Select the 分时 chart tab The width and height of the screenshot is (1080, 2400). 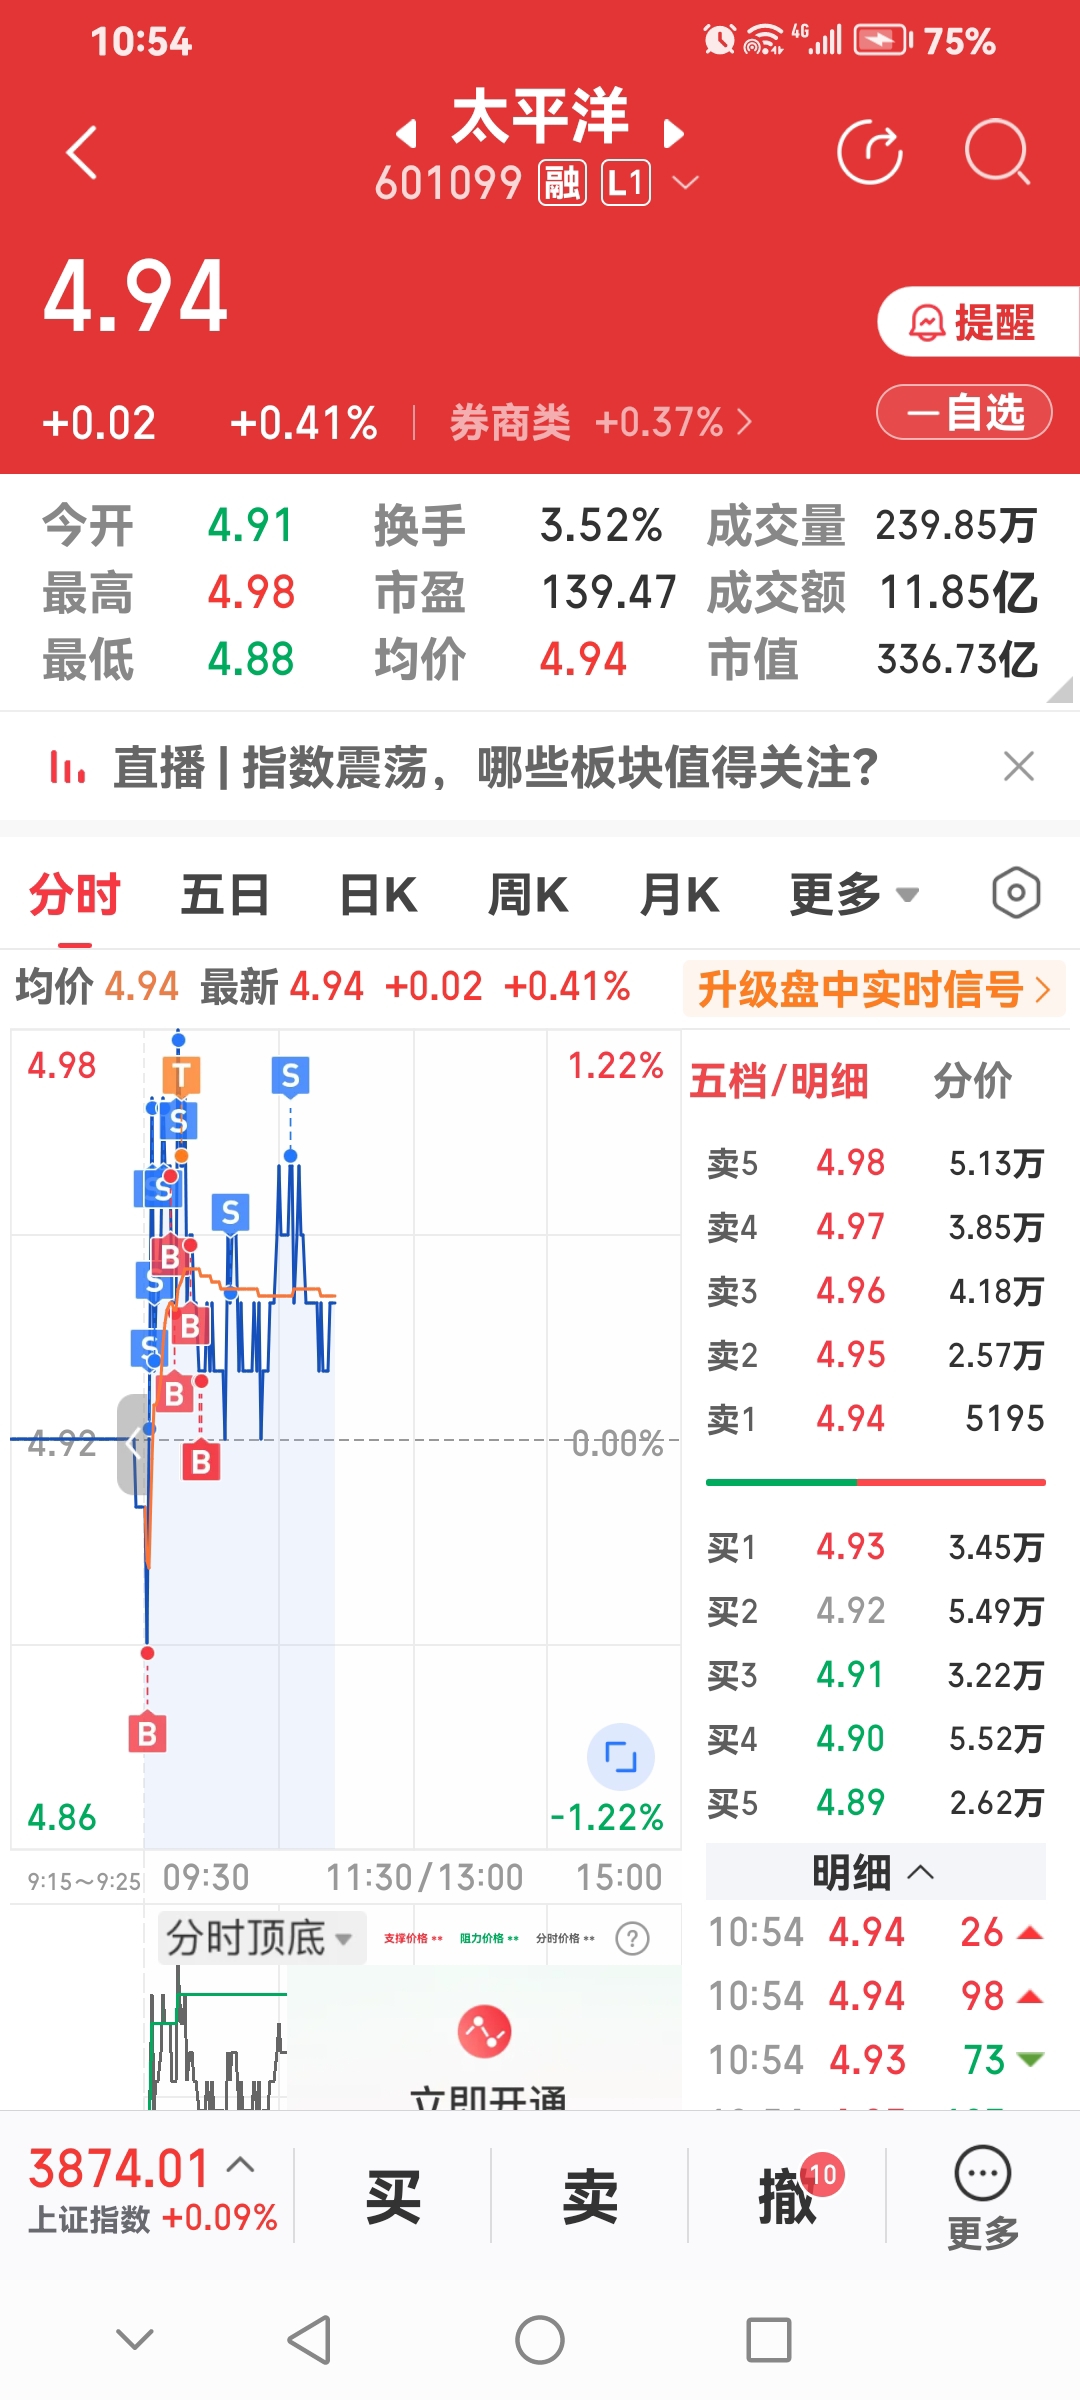point(75,895)
